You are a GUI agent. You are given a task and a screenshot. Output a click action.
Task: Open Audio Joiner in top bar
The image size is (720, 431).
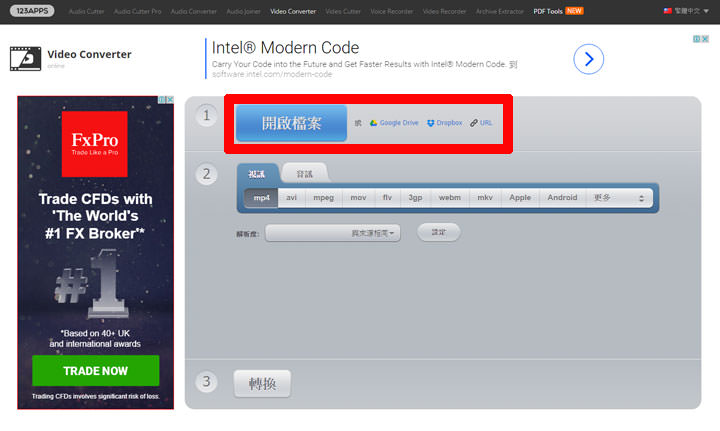point(243,11)
